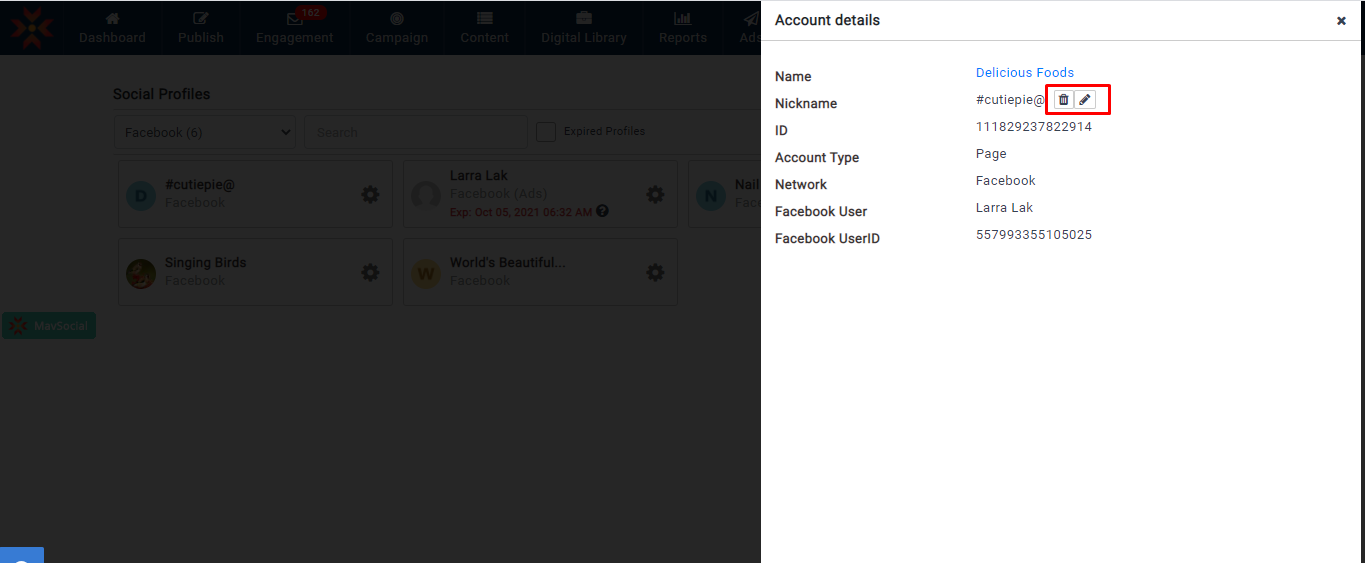Screen dimensions: 1365x563
Task: Click the MavSocial side tab button
Action: pos(49,326)
